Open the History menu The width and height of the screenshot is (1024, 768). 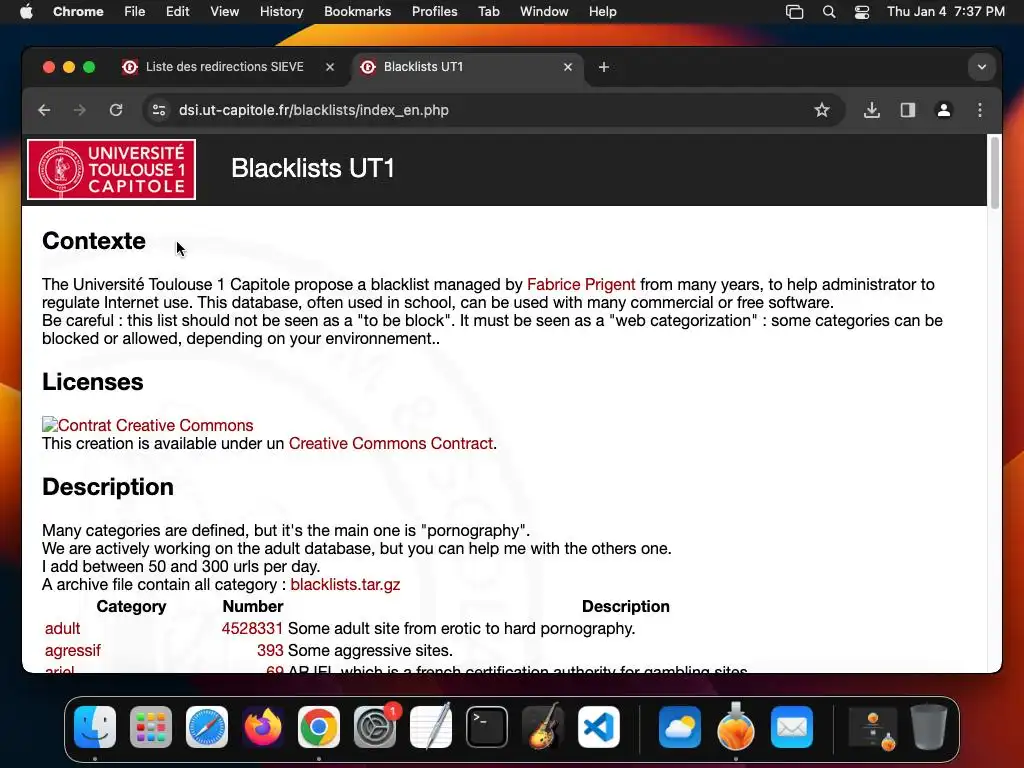(281, 12)
